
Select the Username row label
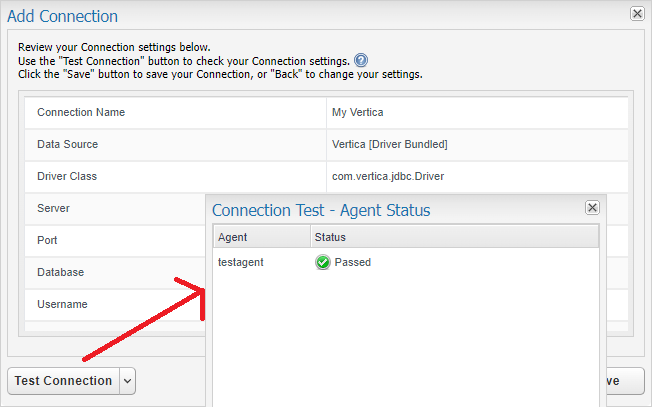pos(62,304)
